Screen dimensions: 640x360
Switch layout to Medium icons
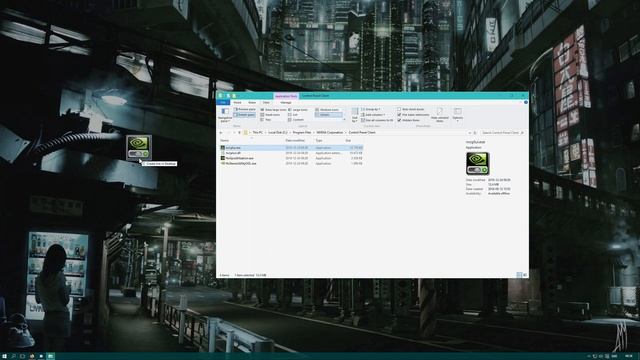(x=327, y=110)
